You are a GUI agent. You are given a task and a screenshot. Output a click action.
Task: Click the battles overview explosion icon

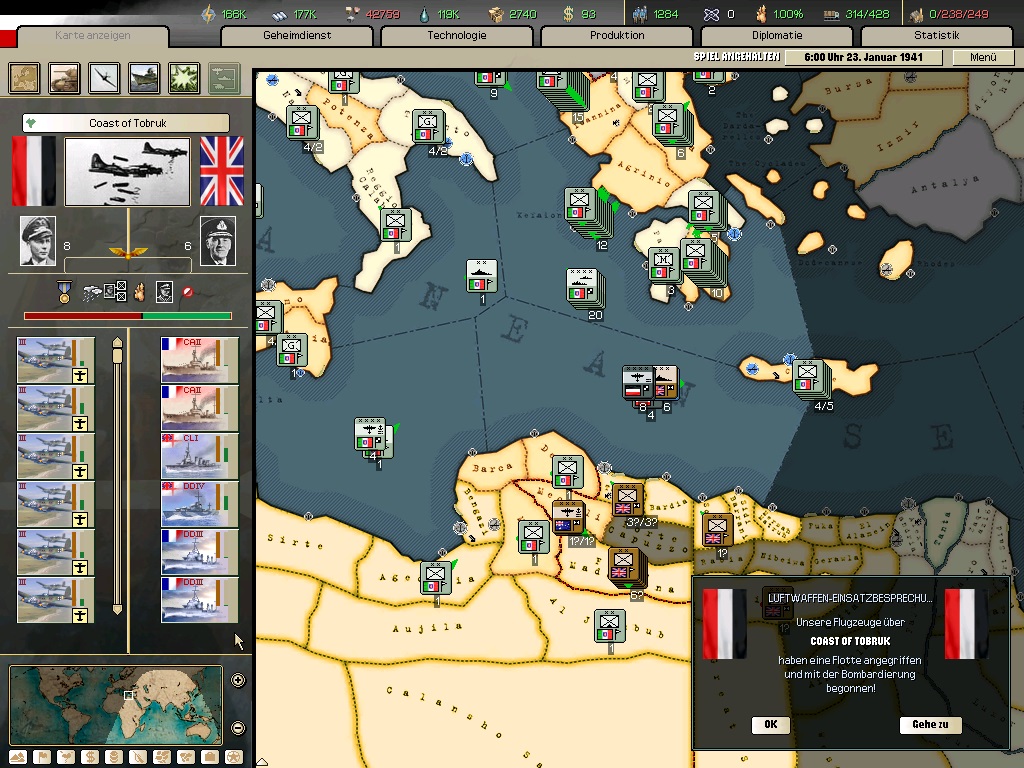tap(185, 77)
